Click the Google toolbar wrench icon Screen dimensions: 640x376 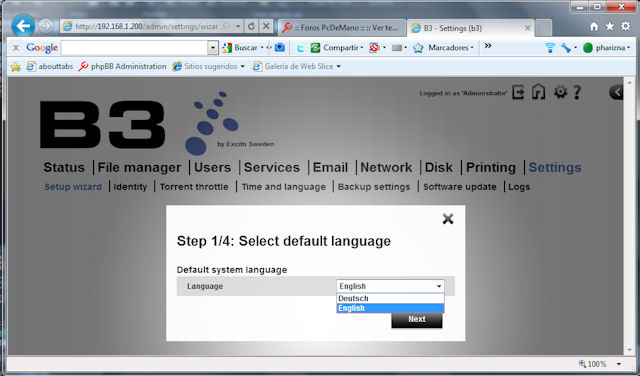click(x=566, y=48)
